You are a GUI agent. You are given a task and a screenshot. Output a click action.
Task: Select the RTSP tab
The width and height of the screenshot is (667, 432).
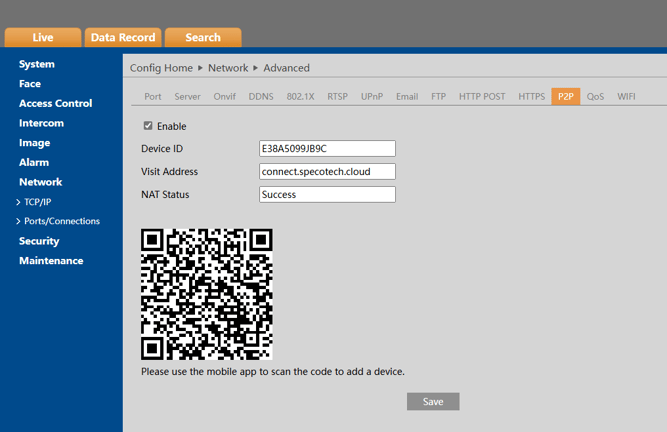pos(337,97)
